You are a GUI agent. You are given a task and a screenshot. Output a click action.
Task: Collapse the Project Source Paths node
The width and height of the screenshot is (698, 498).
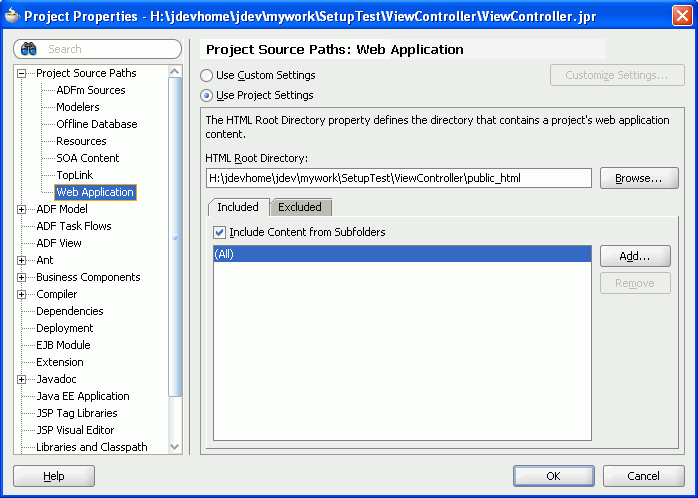(21, 73)
